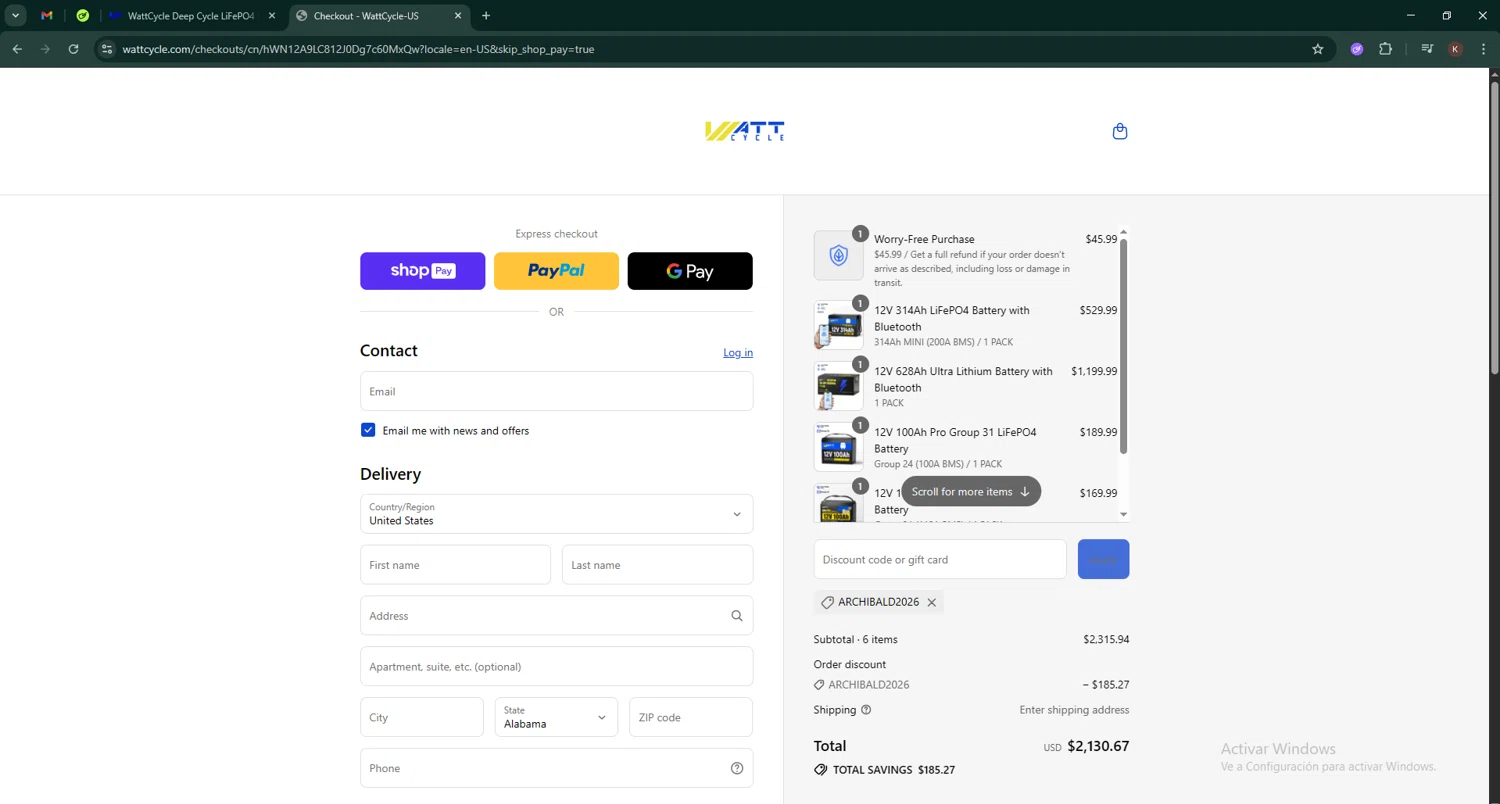Image resolution: width=1500 pixels, height=804 pixels.
Task: Click the Shipping info question icon
Action: [866, 710]
